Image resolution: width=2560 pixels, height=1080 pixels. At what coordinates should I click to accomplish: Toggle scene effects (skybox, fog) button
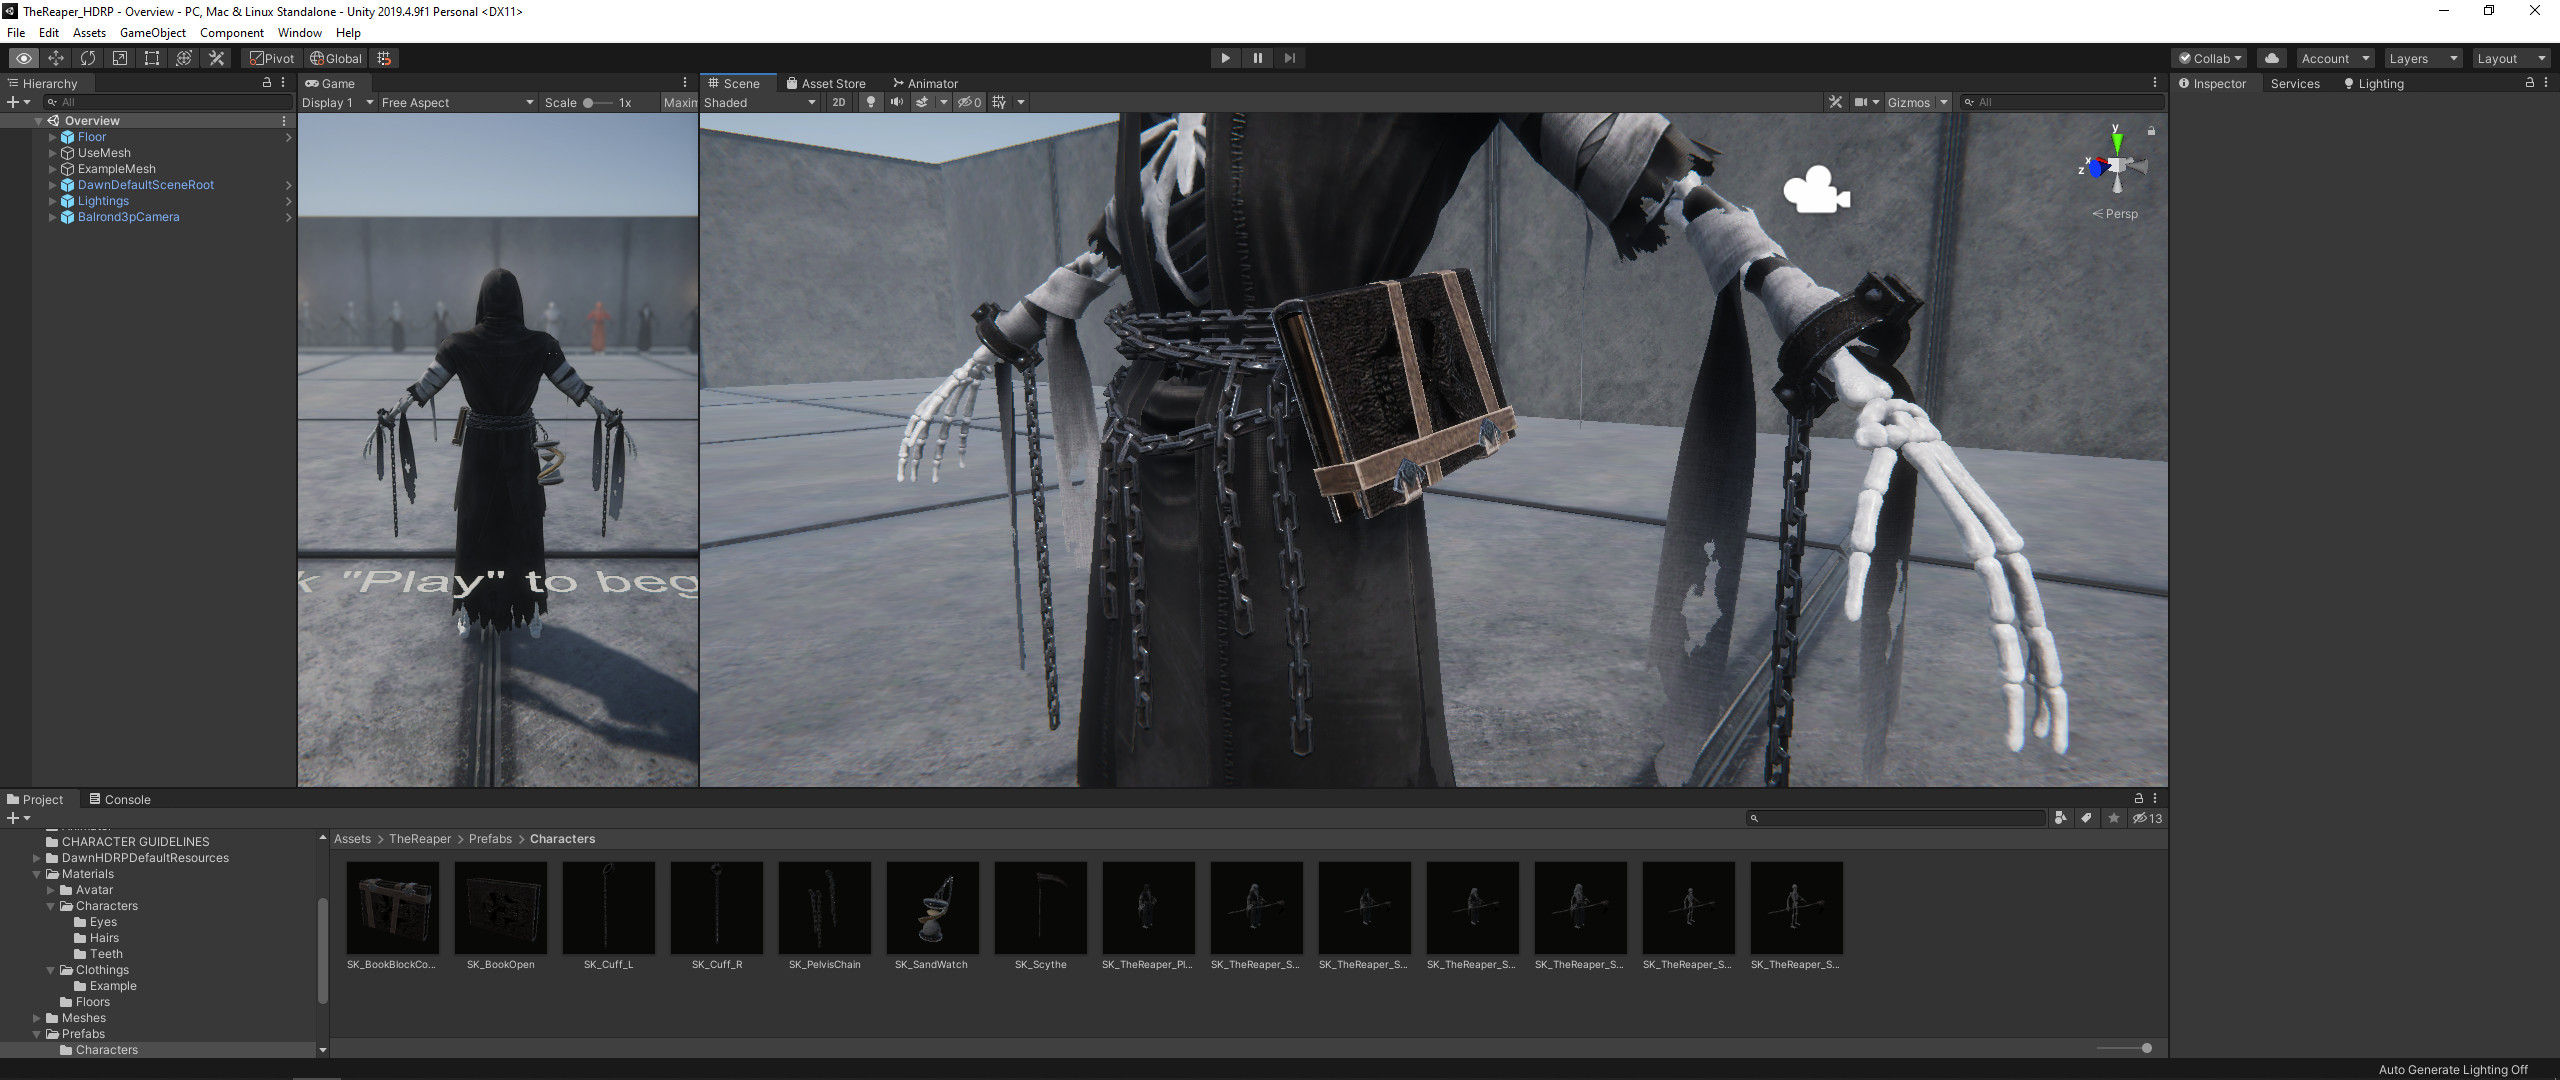click(x=922, y=102)
